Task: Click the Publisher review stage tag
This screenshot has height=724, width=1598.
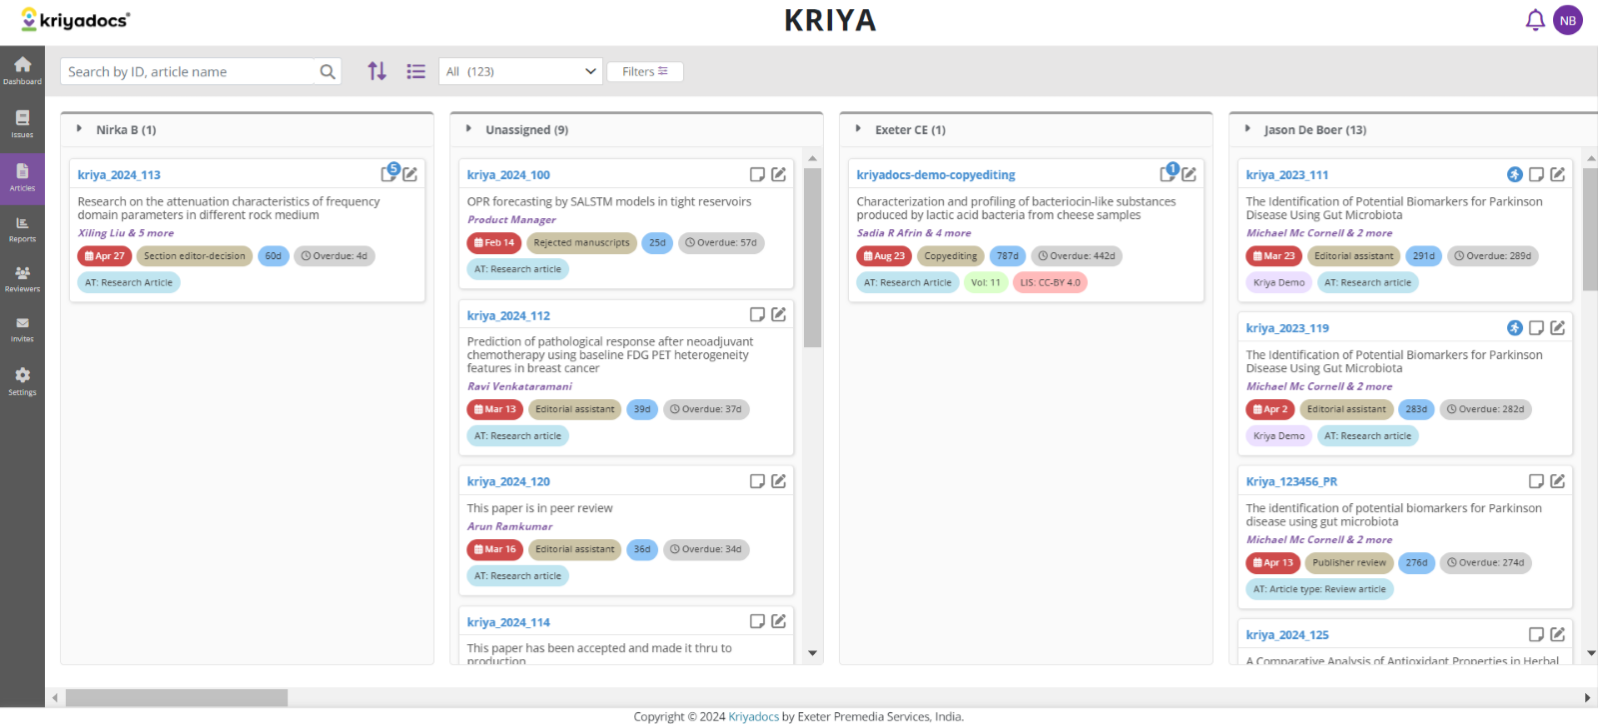Action: (1349, 563)
